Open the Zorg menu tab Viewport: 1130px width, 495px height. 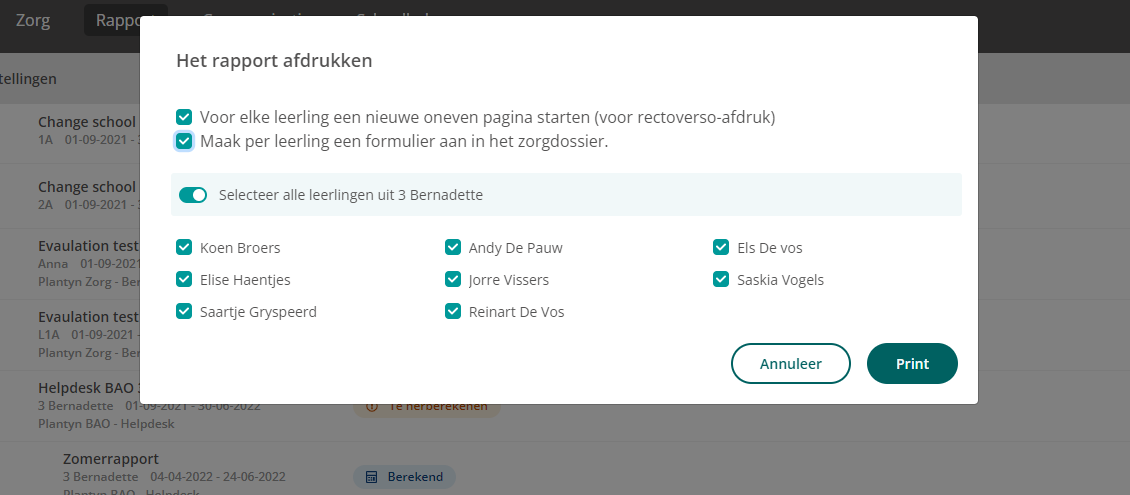[33, 19]
